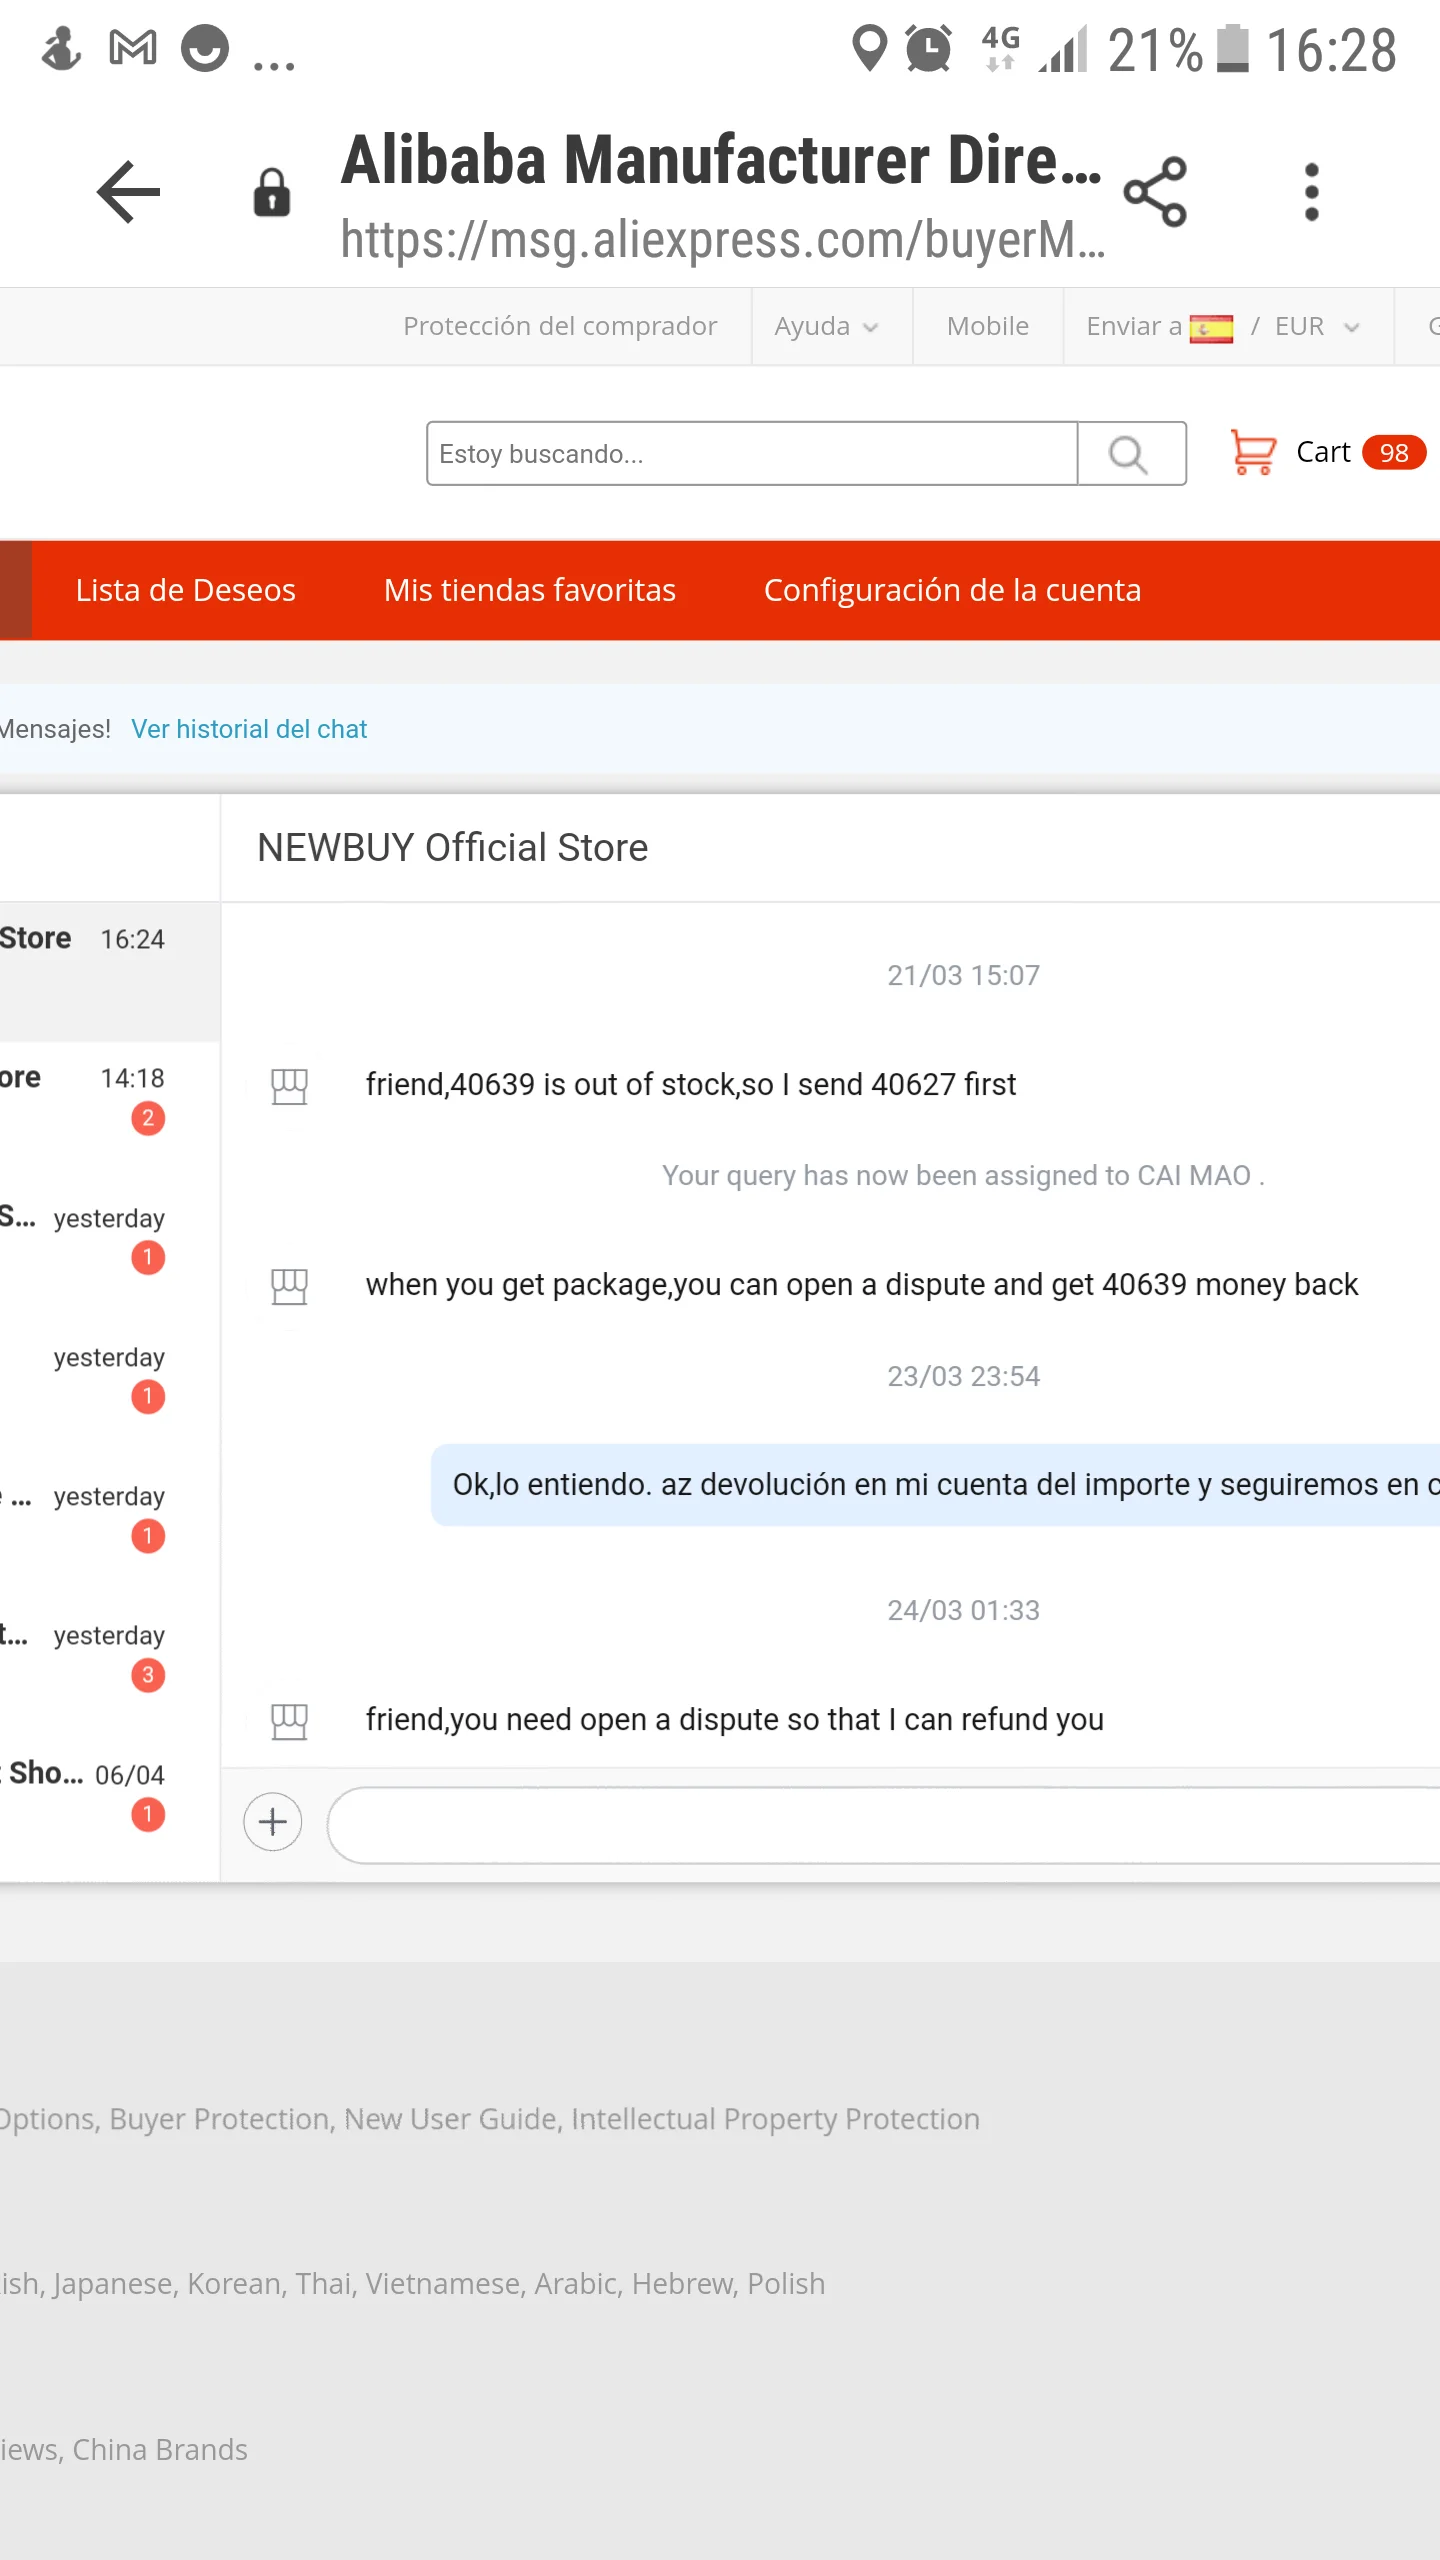Tap the alarm clock status icon

point(928,48)
